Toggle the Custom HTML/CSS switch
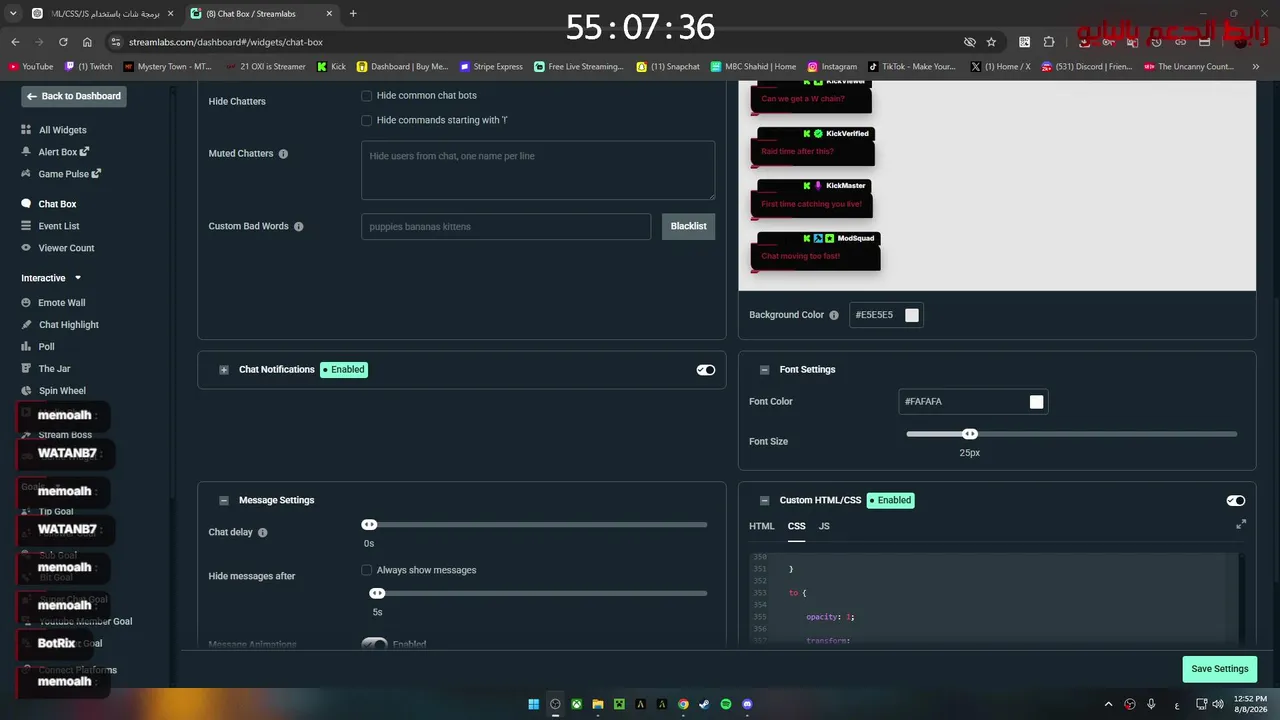The height and width of the screenshot is (720, 1280). click(1236, 501)
